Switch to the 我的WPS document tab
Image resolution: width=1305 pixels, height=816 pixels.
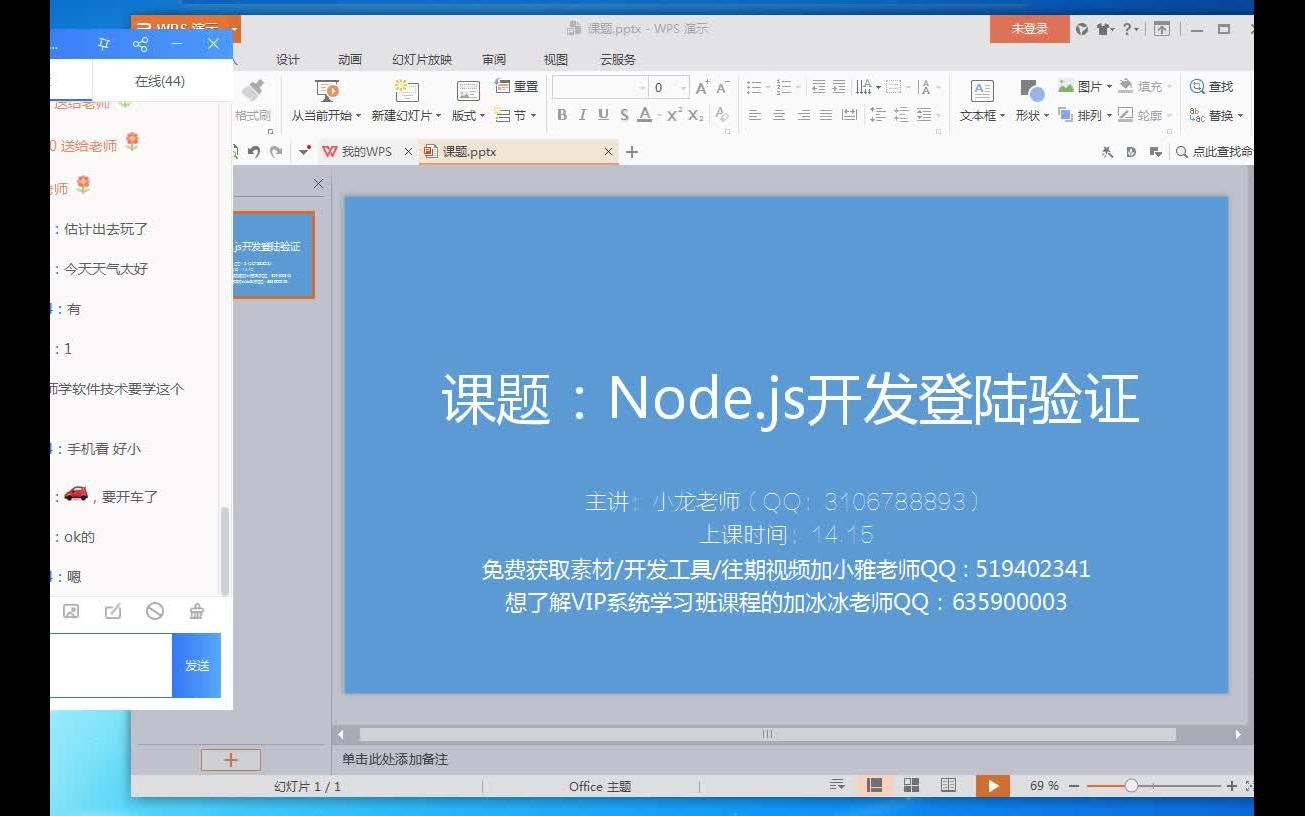coord(366,152)
